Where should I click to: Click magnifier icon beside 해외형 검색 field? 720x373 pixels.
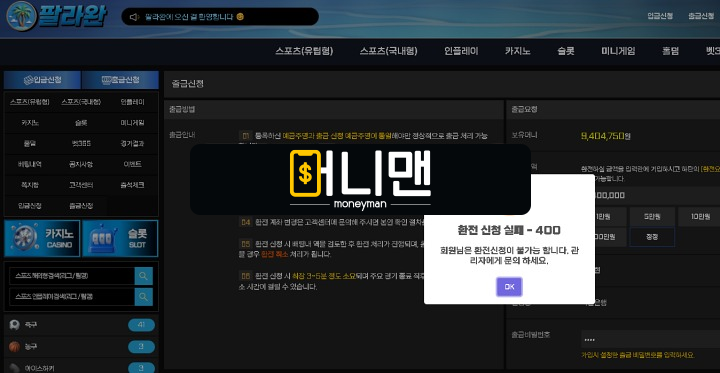144,276
